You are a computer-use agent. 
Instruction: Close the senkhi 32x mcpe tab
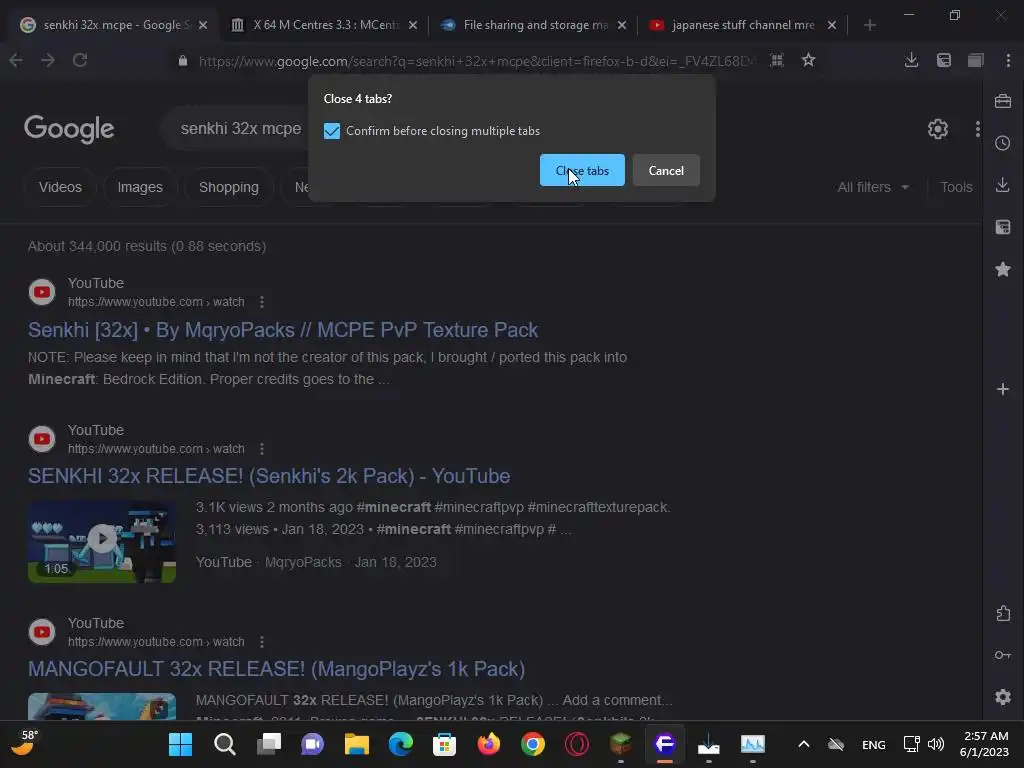tap(203, 25)
